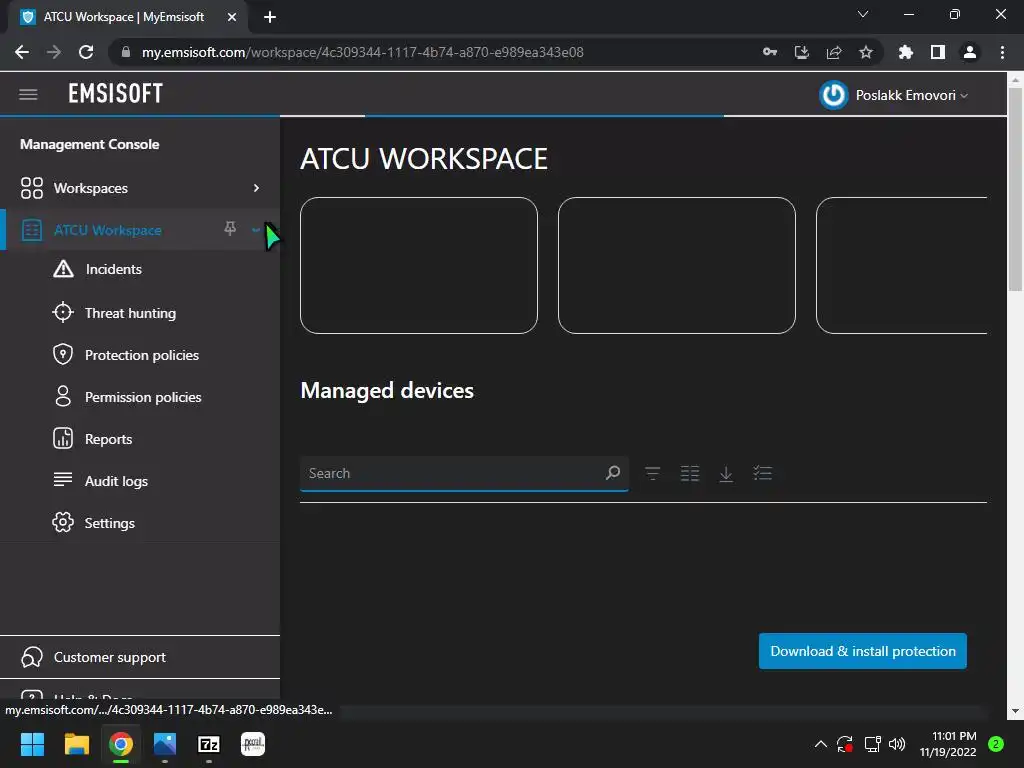Click the export download icon
This screenshot has width=1024, height=768.
[x=726, y=473]
